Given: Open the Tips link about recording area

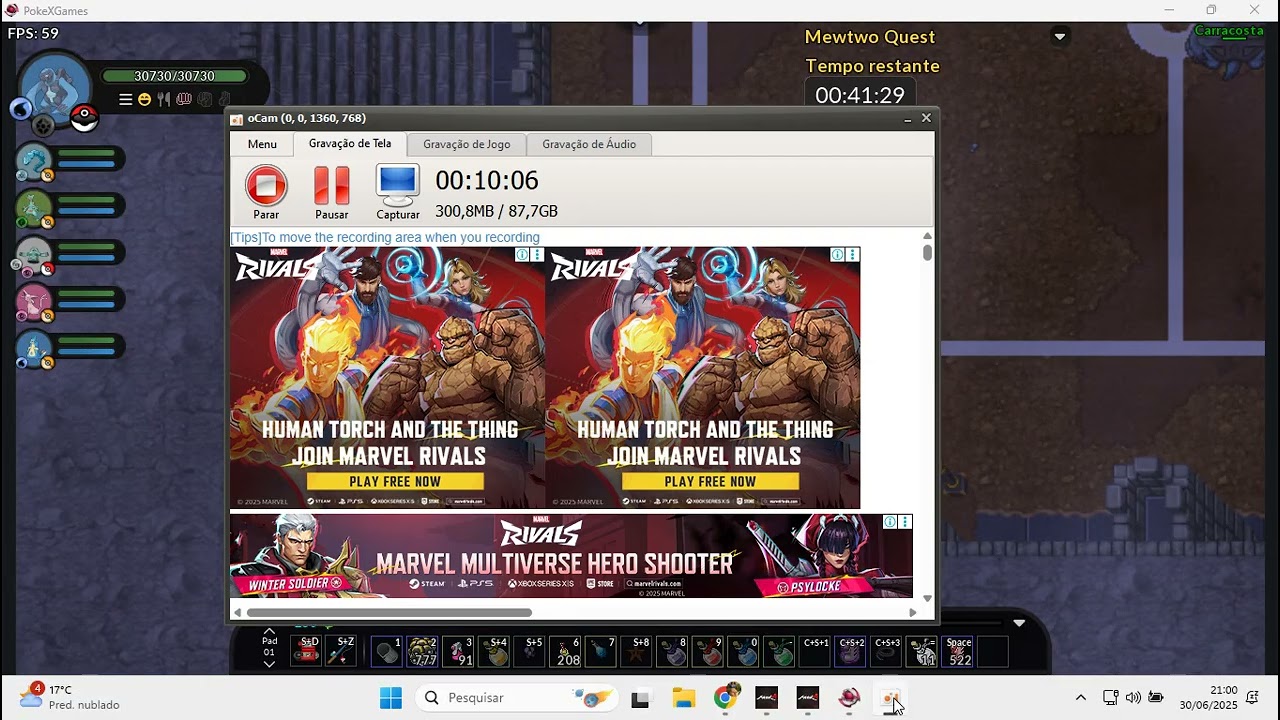Looking at the screenshot, I should 385,237.
